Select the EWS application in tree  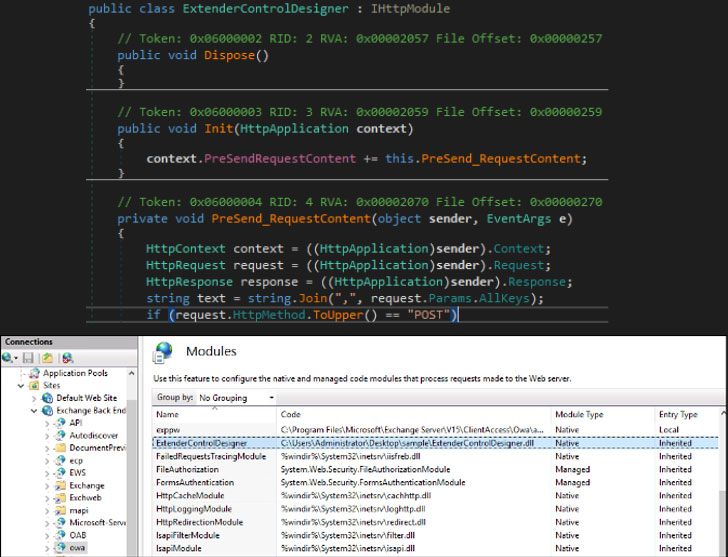coord(77,473)
